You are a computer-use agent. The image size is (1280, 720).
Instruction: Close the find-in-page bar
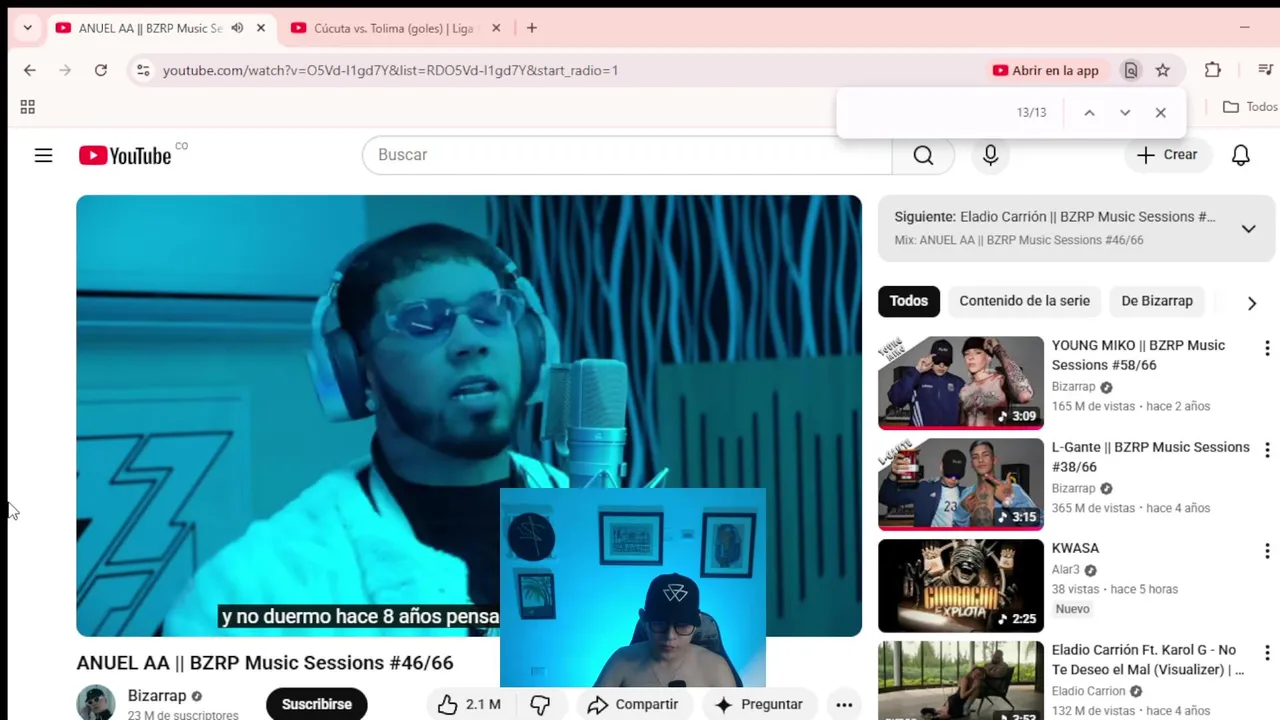(x=1160, y=113)
